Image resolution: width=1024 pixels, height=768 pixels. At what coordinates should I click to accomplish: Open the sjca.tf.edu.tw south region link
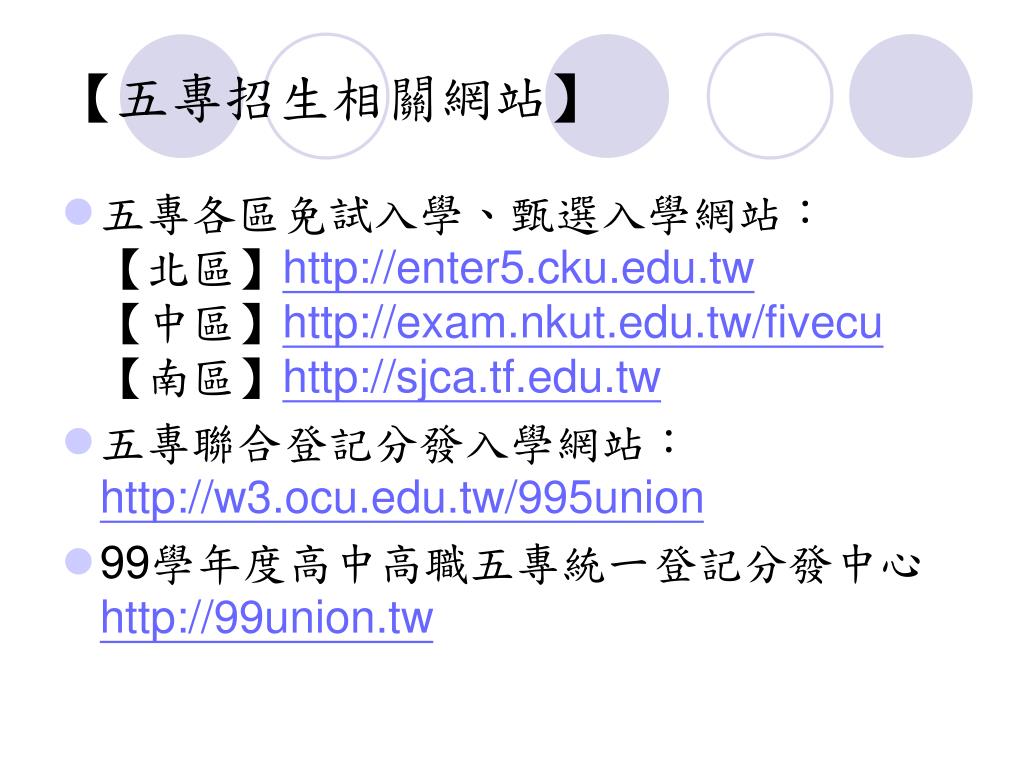(472, 378)
